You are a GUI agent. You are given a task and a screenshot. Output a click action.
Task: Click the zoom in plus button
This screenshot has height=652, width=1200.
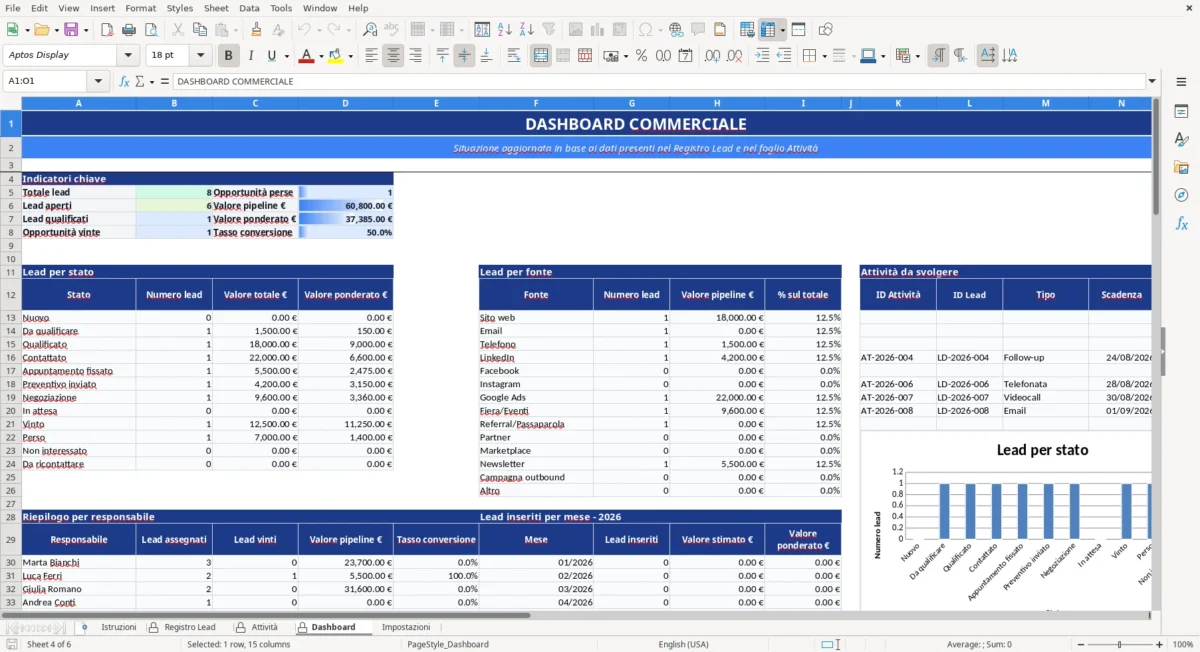tap(1159, 645)
